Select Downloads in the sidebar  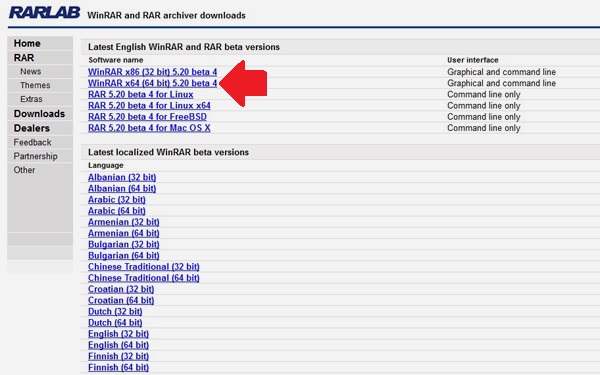tap(39, 114)
